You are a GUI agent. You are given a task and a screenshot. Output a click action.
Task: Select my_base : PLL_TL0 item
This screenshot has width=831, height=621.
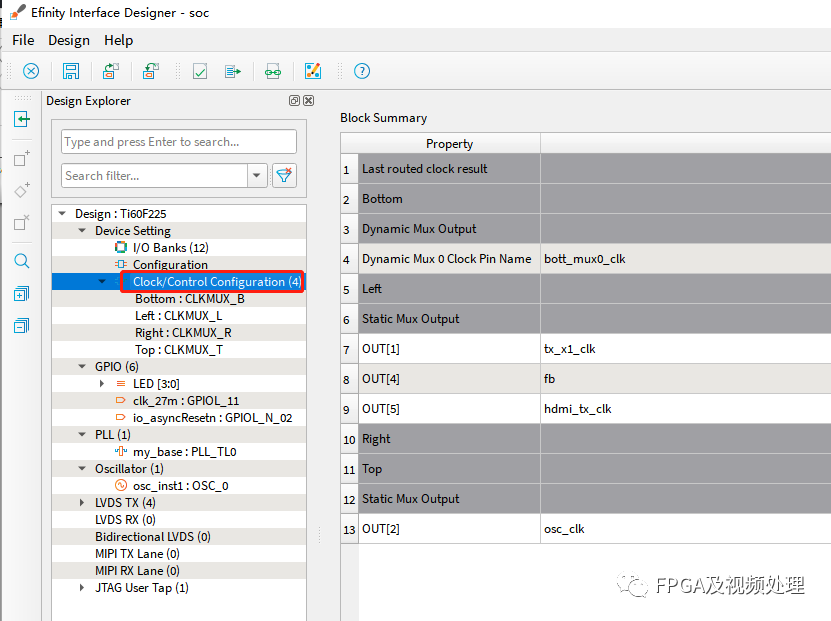(184, 452)
